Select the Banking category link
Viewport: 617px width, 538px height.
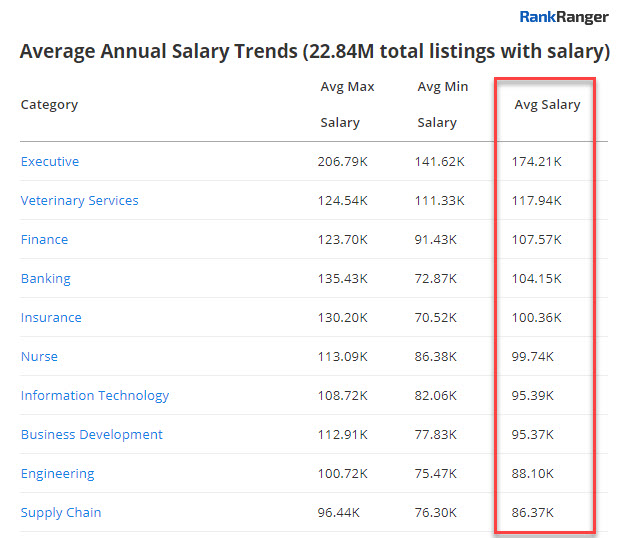pyautogui.click(x=46, y=279)
